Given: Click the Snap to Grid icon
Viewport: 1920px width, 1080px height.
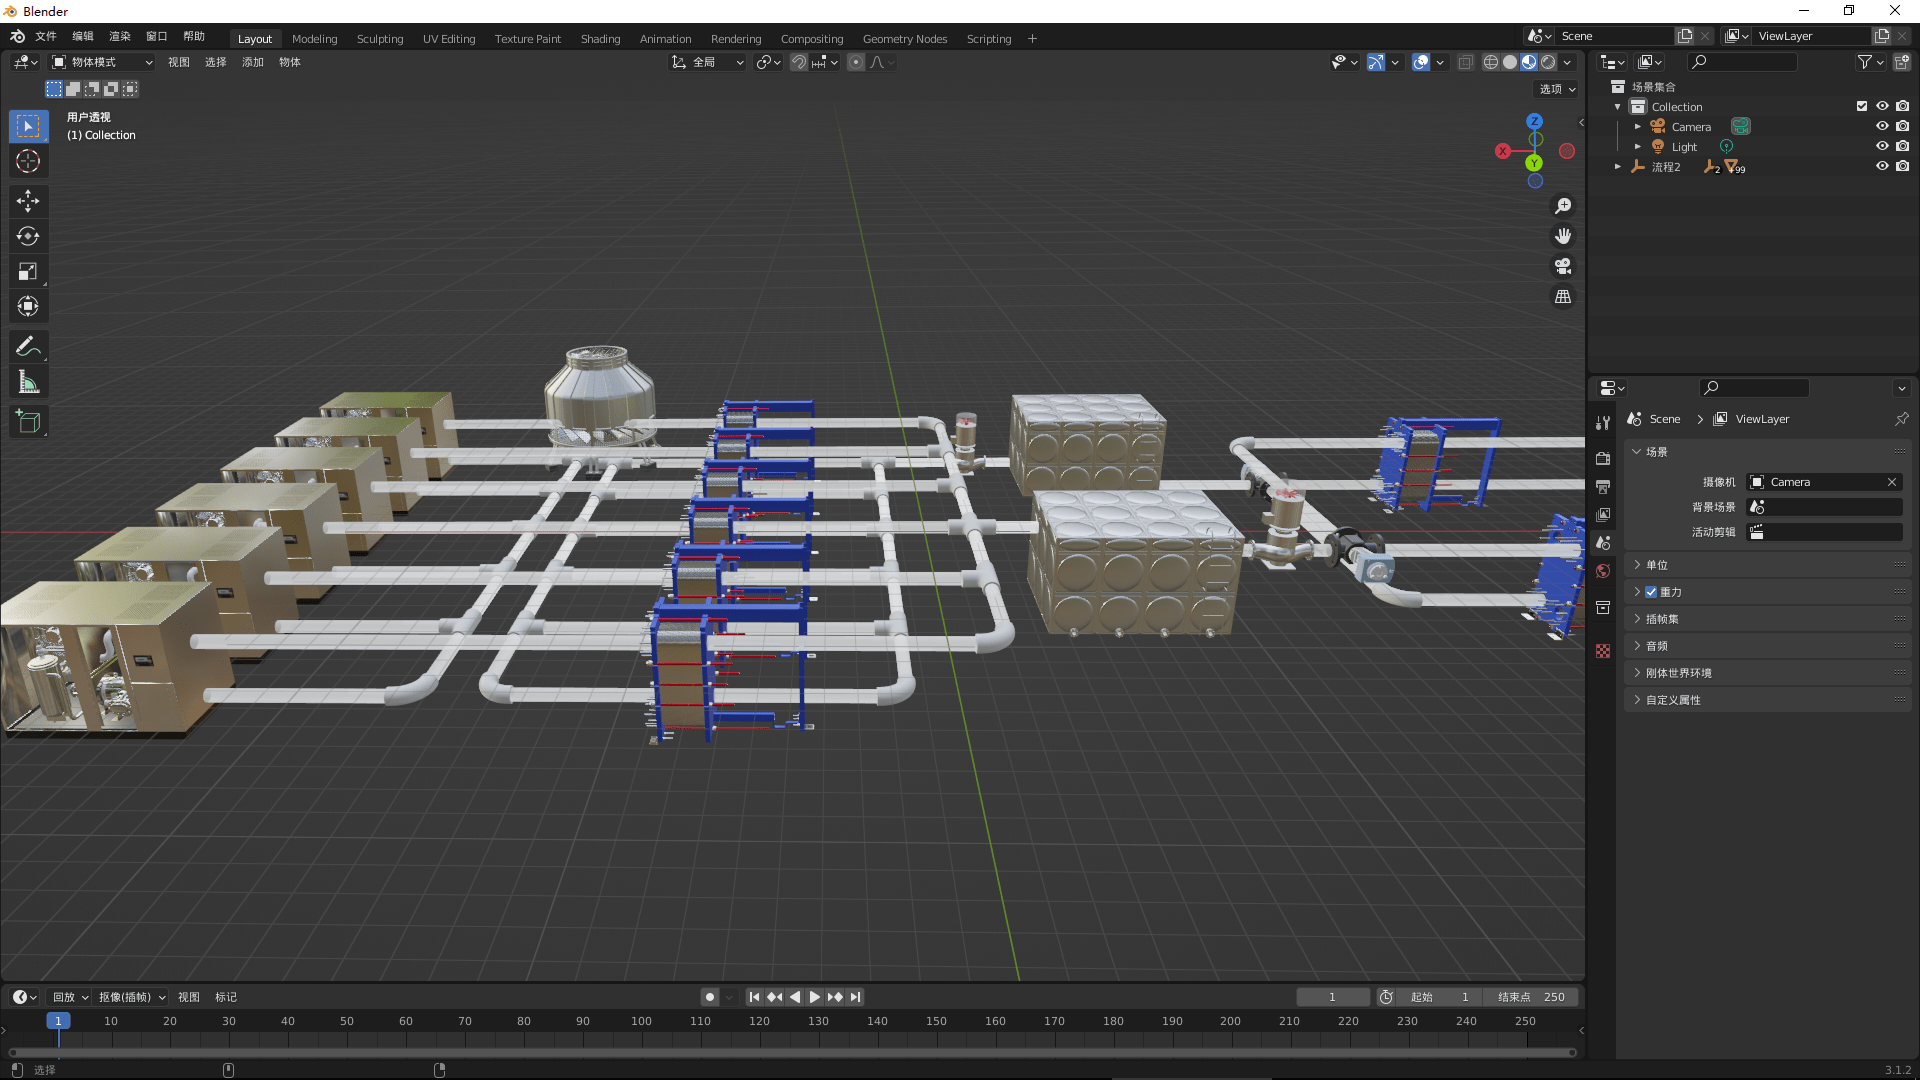Looking at the screenshot, I should point(820,62).
